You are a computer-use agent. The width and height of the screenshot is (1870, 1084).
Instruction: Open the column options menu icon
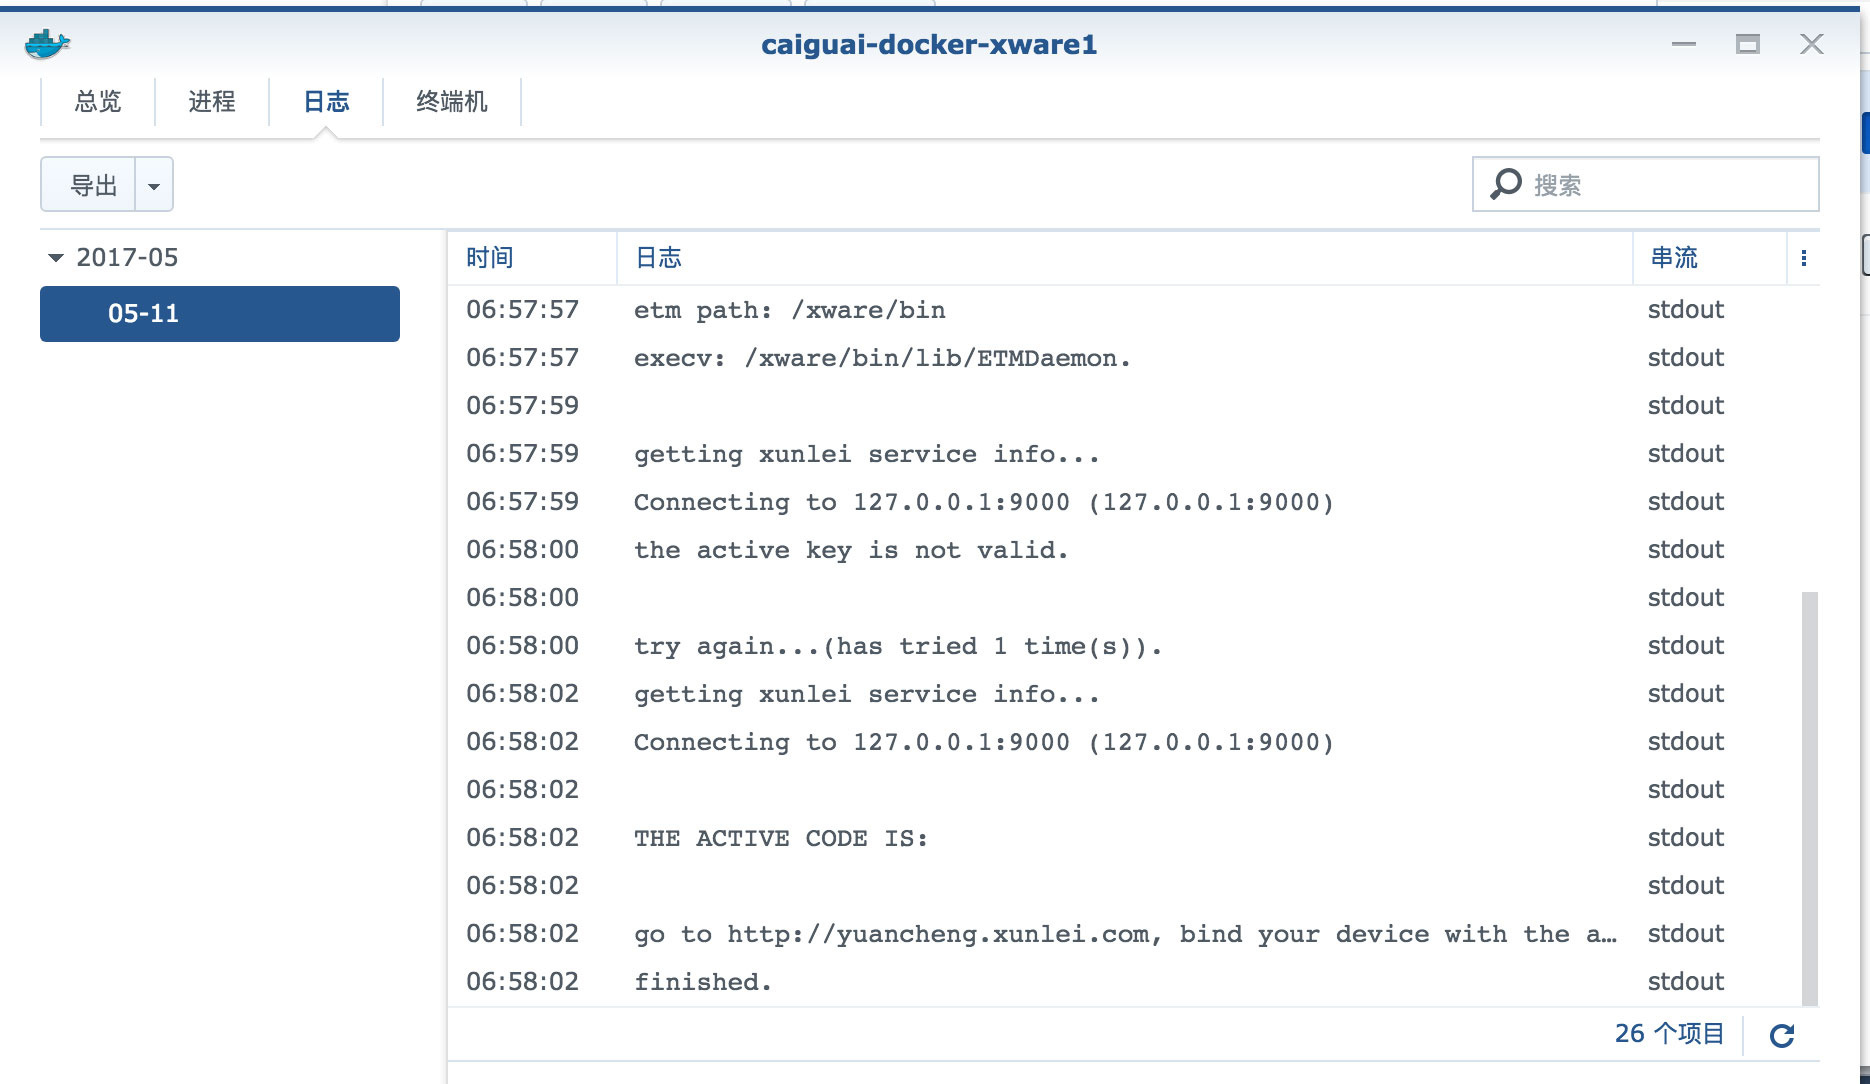[1803, 258]
